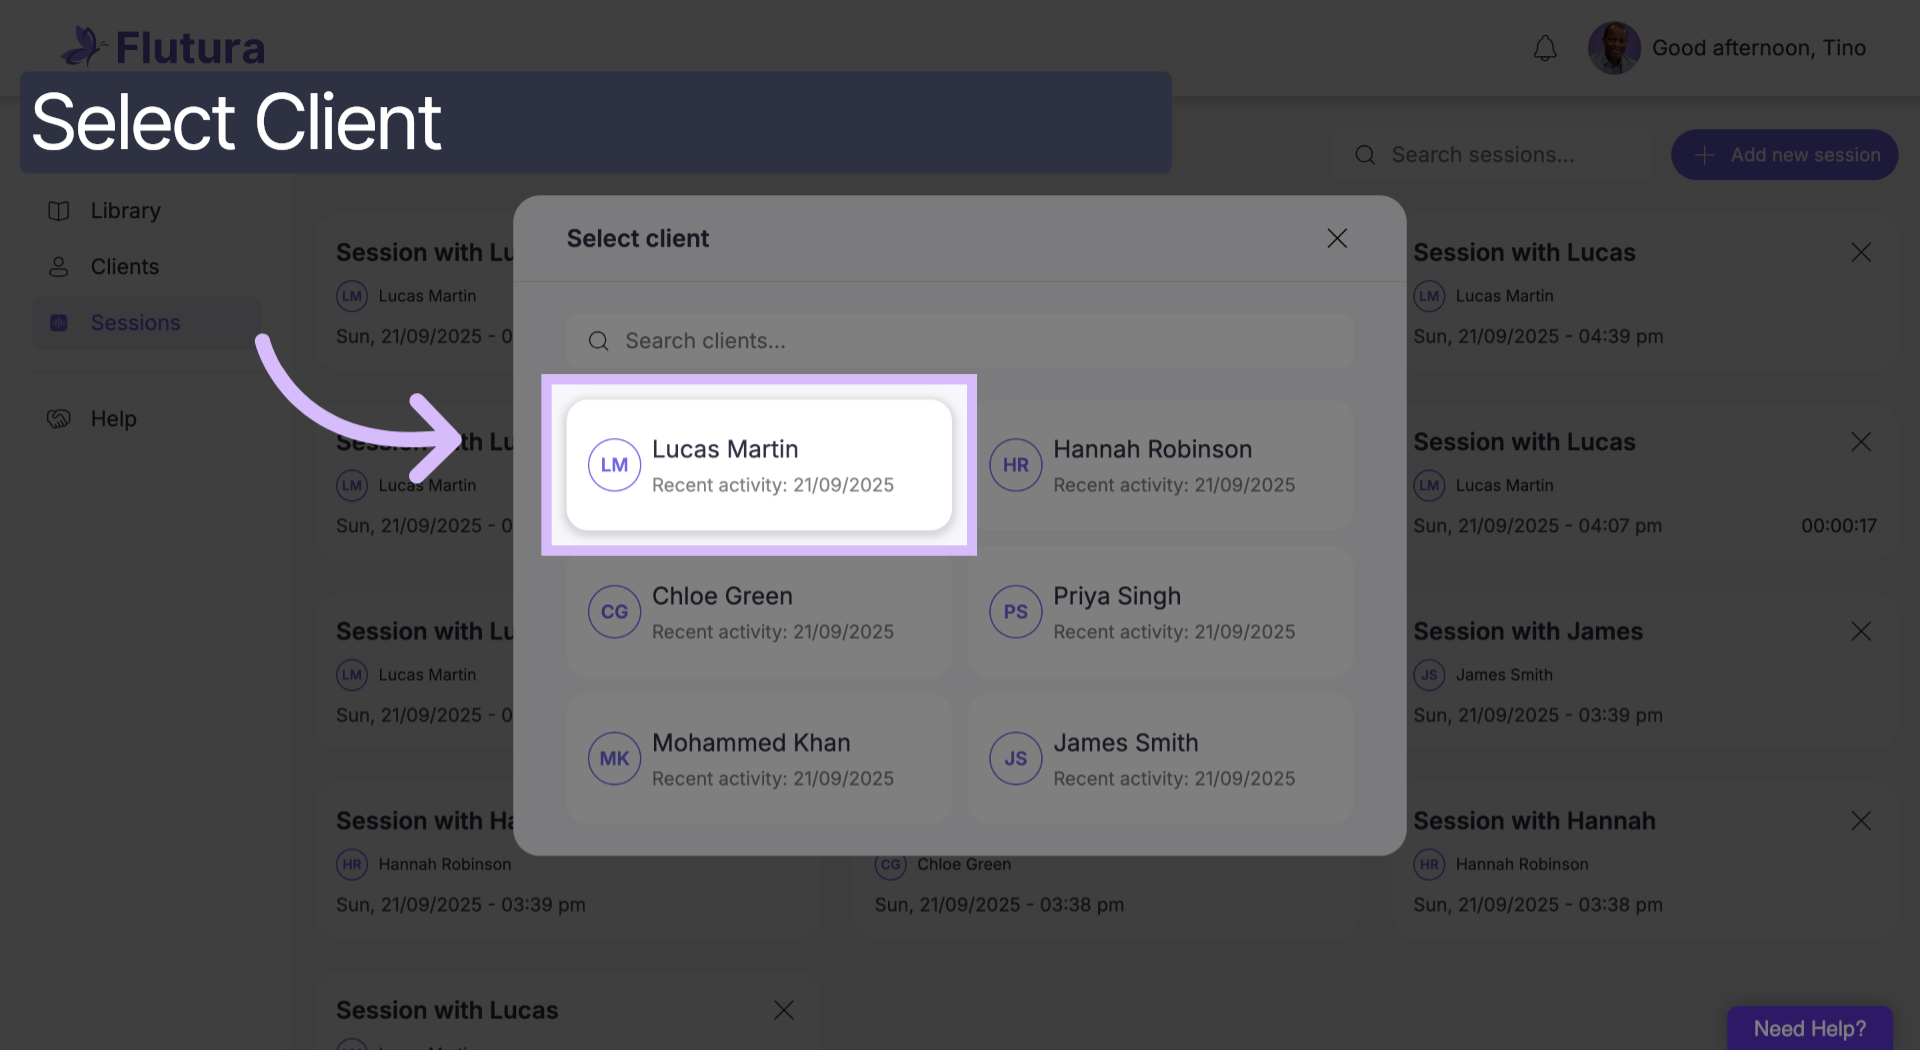The height and width of the screenshot is (1050, 1920).
Task: Pick James Smith as the client
Action: tap(1160, 759)
